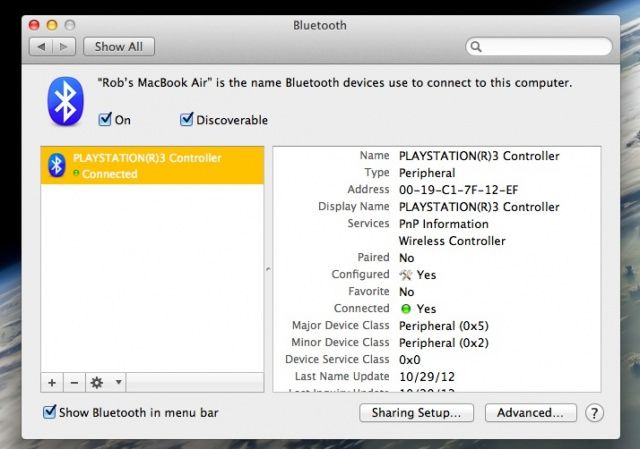Open Bluetooth help with question mark button
This screenshot has height=449, width=640.
pyautogui.click(x=594, y=413)
